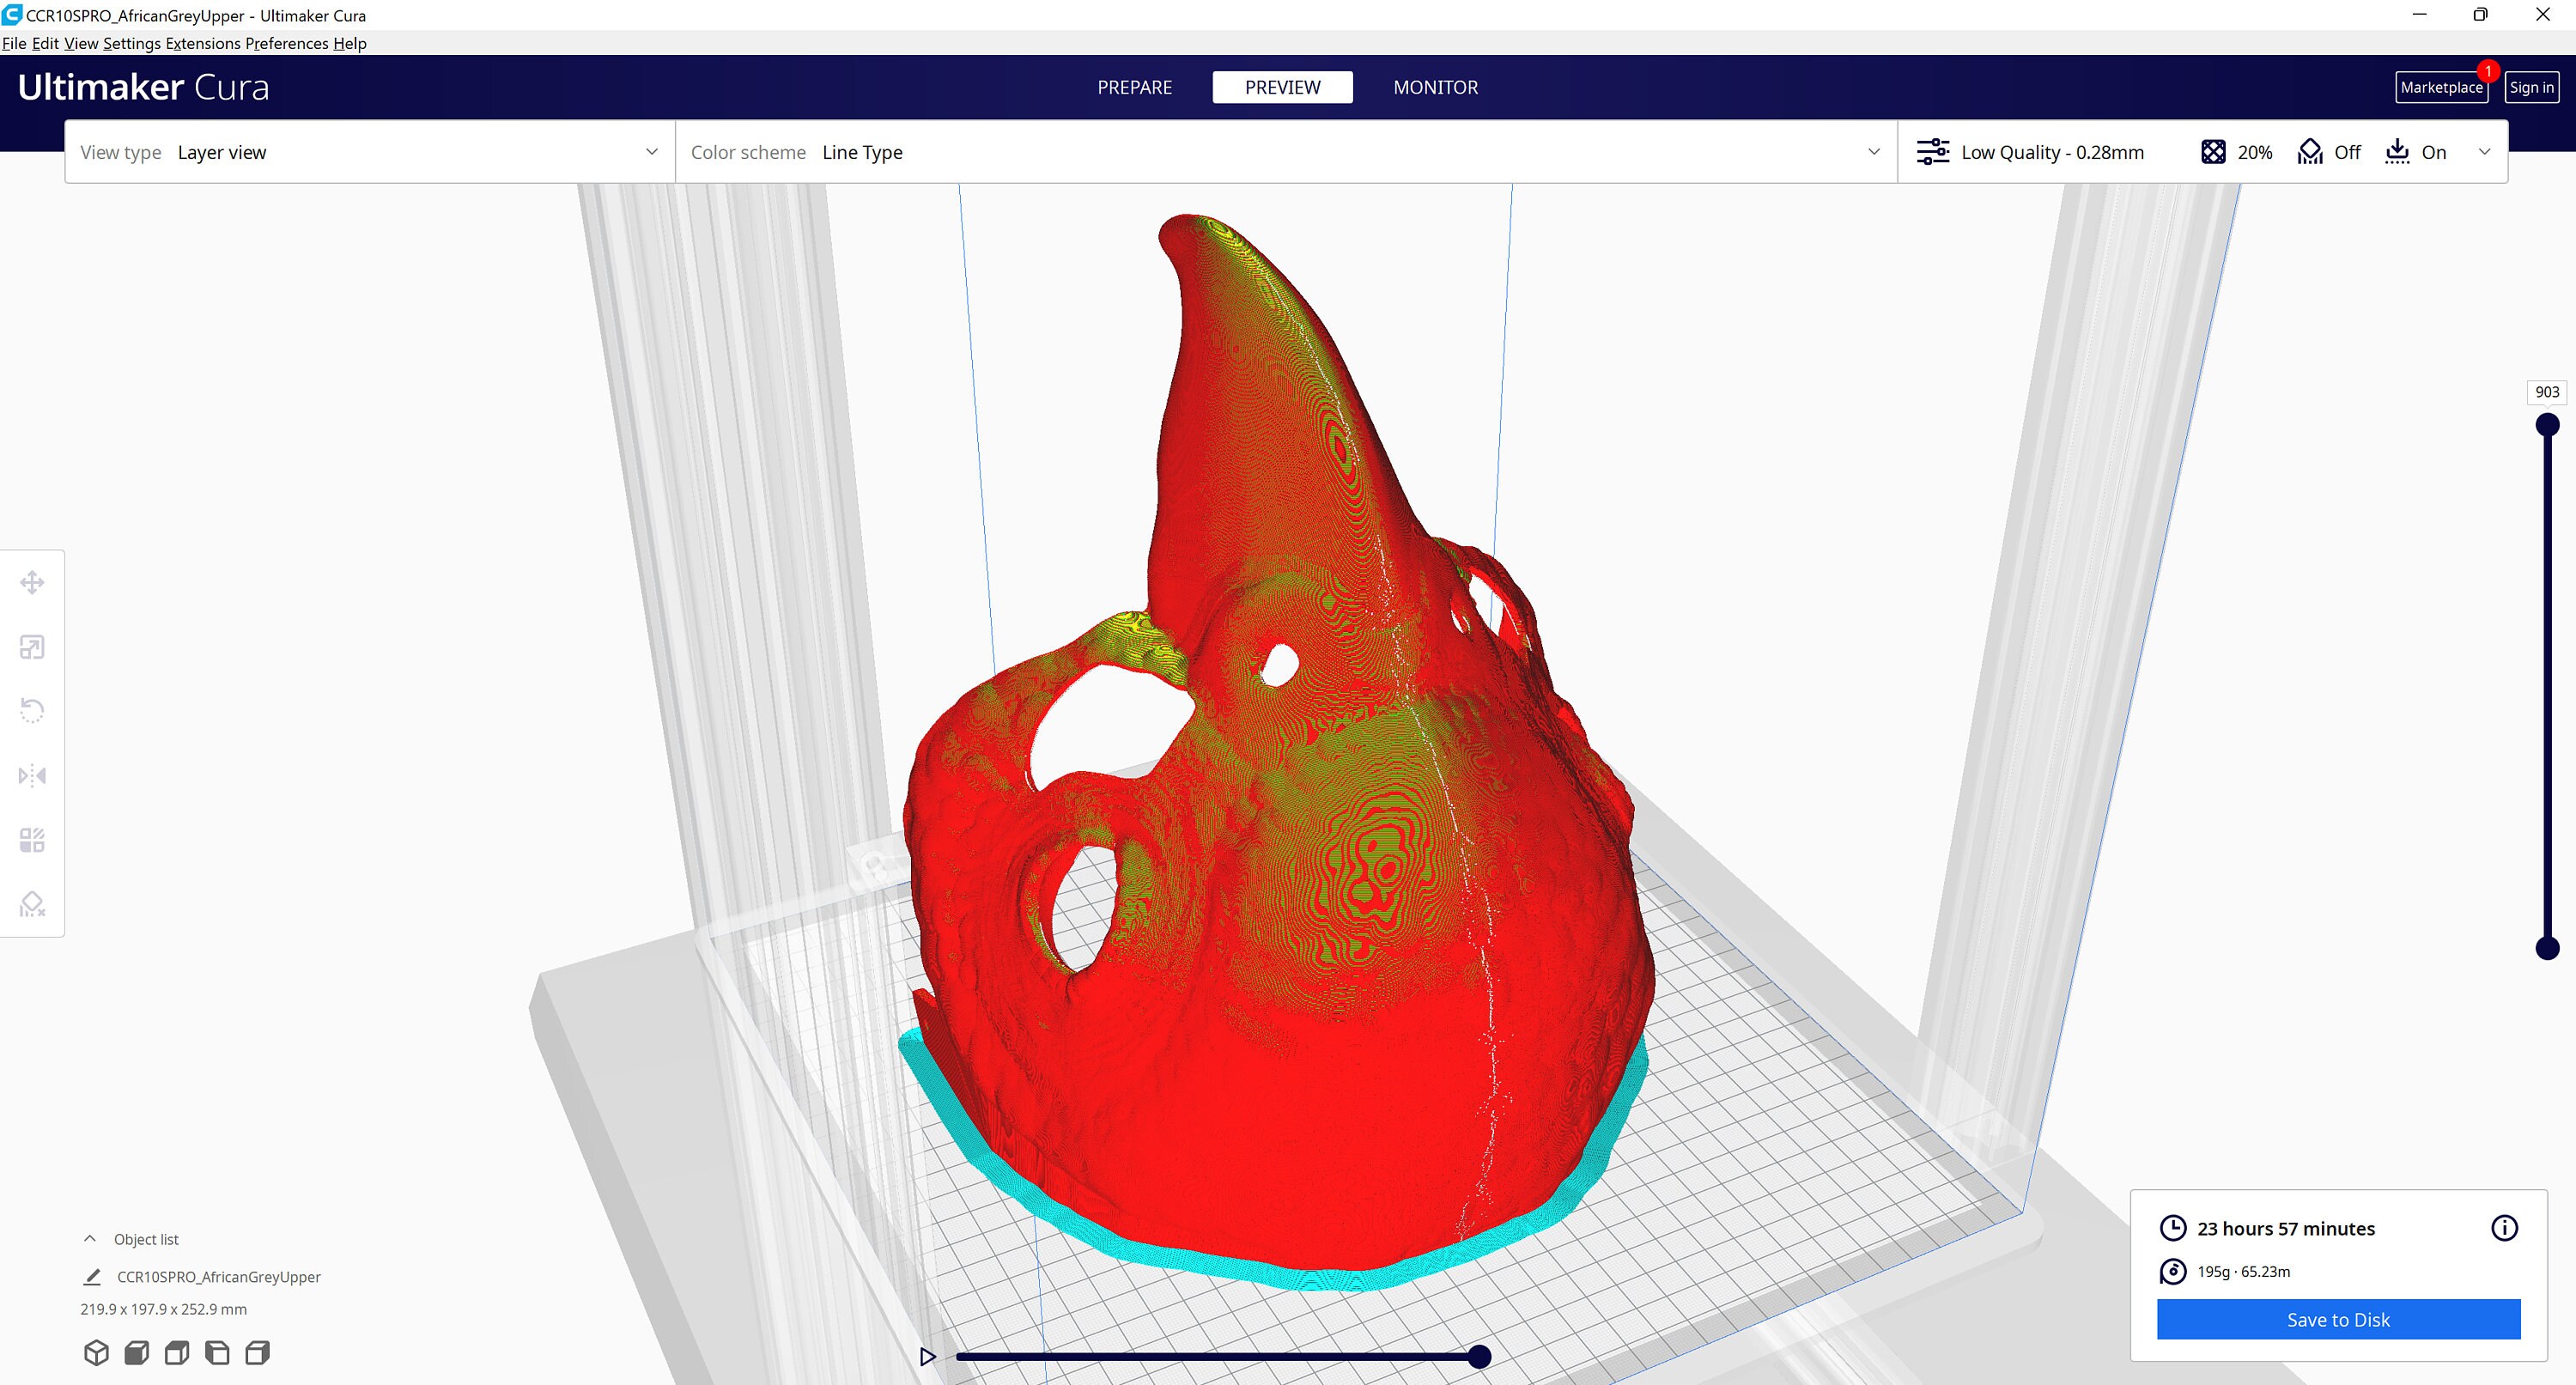This screenshot has height=1385, width=2576.
Task: Open per-model settings tool
Action: coord(33,840)
